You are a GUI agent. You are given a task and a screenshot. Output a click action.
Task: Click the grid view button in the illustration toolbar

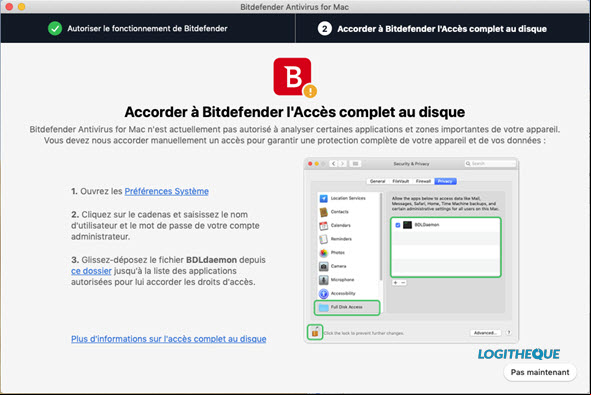coord(355,164)
